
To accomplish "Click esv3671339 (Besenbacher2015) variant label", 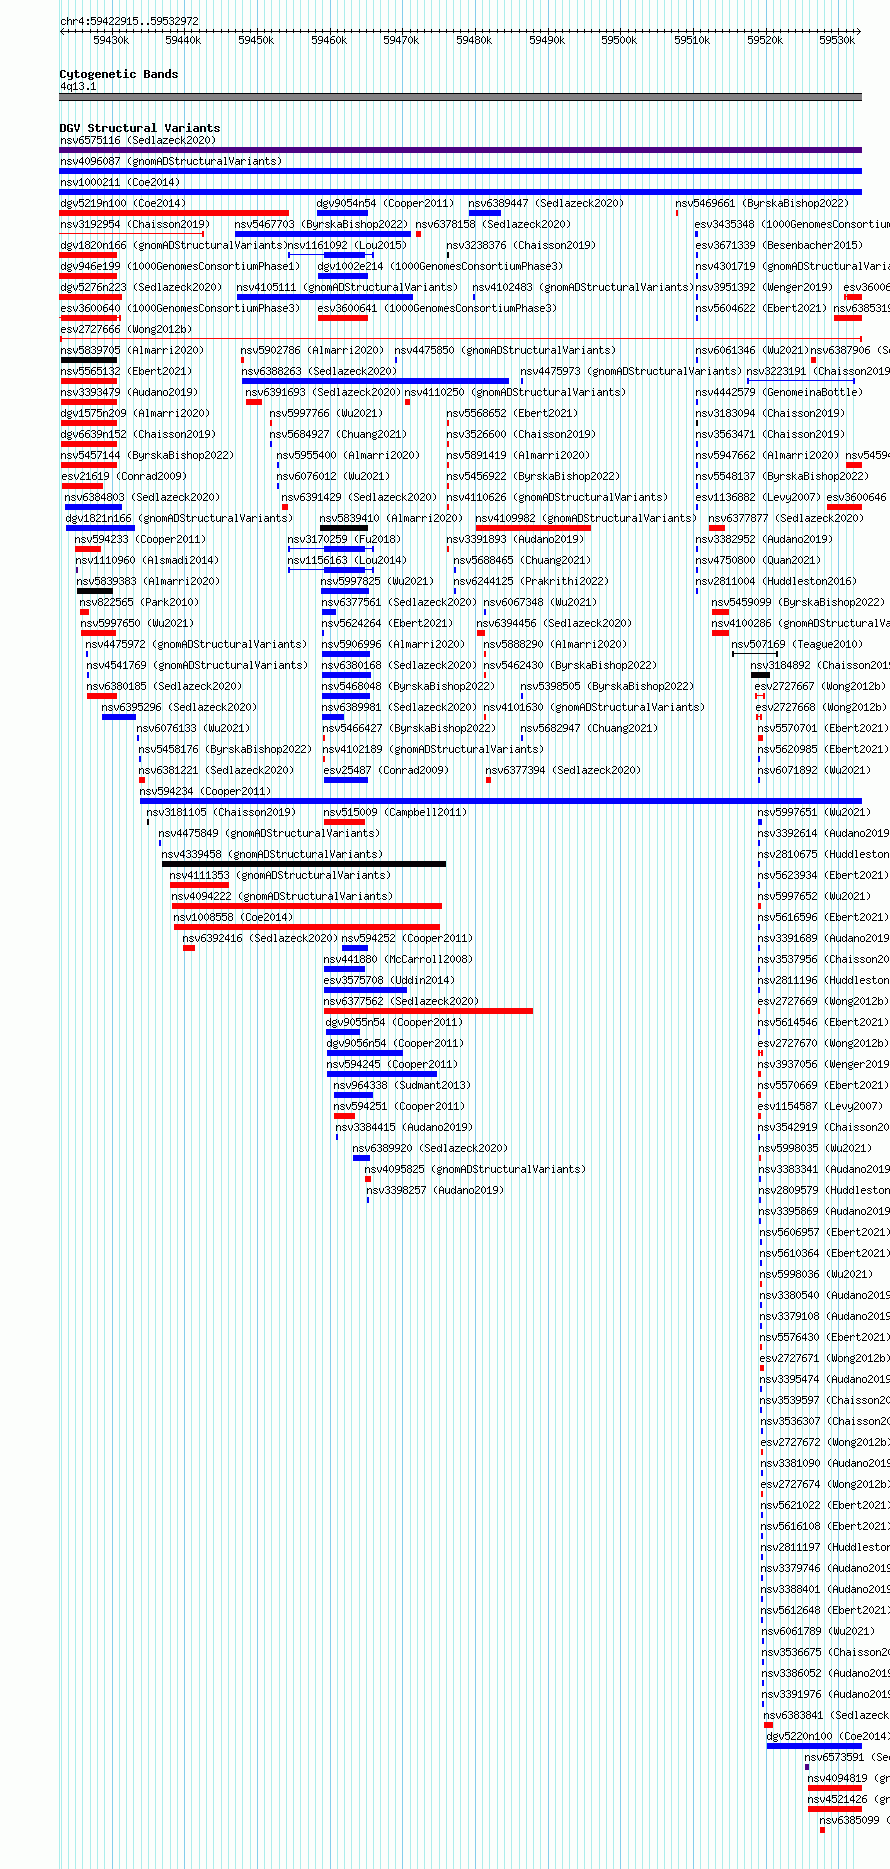I will [x=779, y=245].
